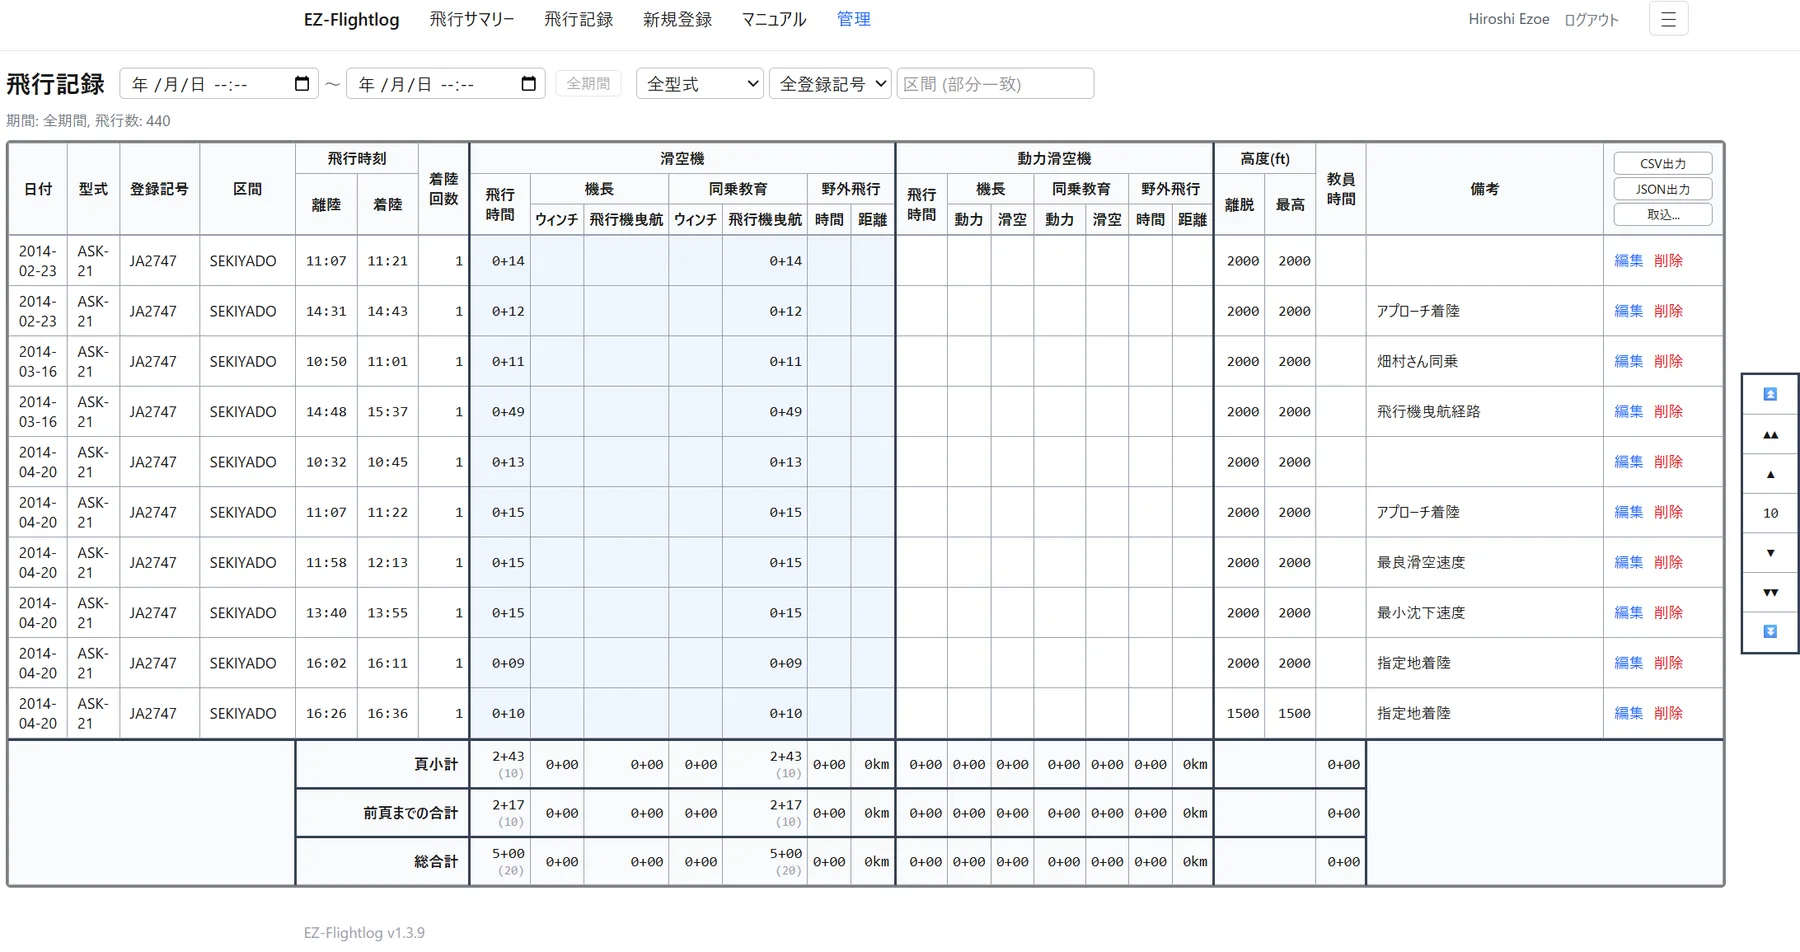1800x952 pixels.
Task: Delete the 飛行機曳航経路 flight row
Action: coord(1668,411)
